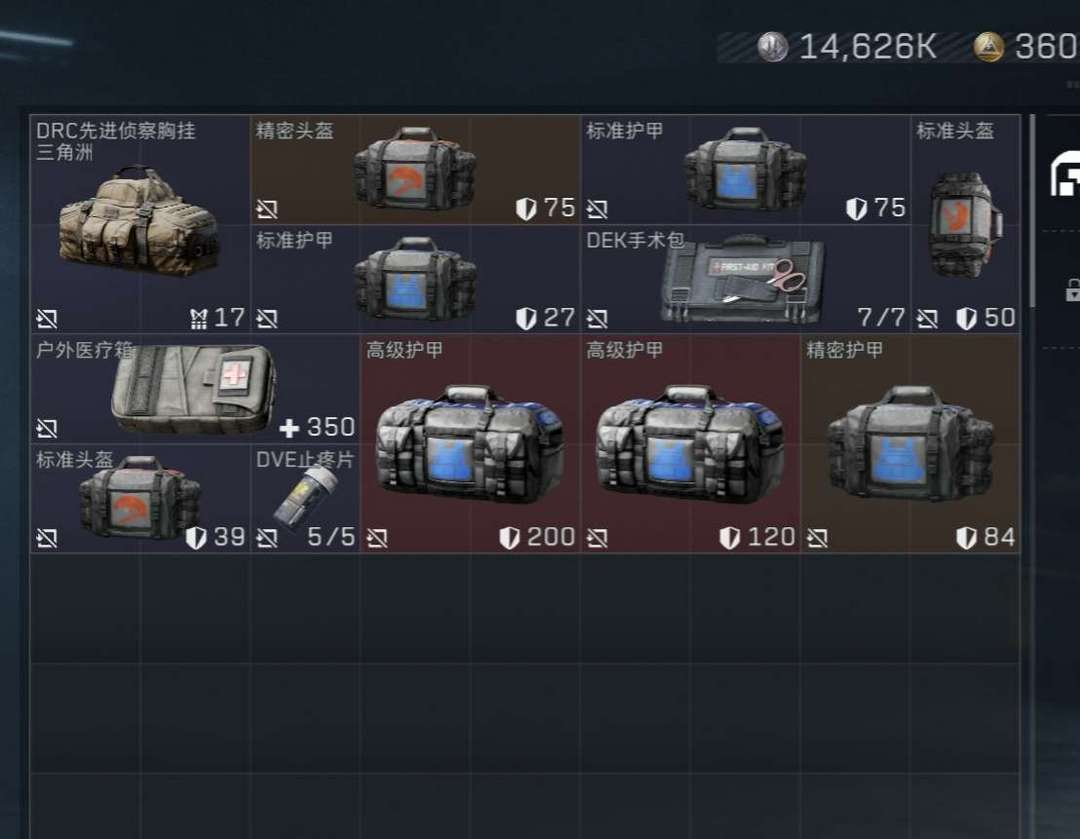Pick the 标准护甲 bag with 27 durability
The height and width of the screenshot is (839, 1080).
[415, 279]
